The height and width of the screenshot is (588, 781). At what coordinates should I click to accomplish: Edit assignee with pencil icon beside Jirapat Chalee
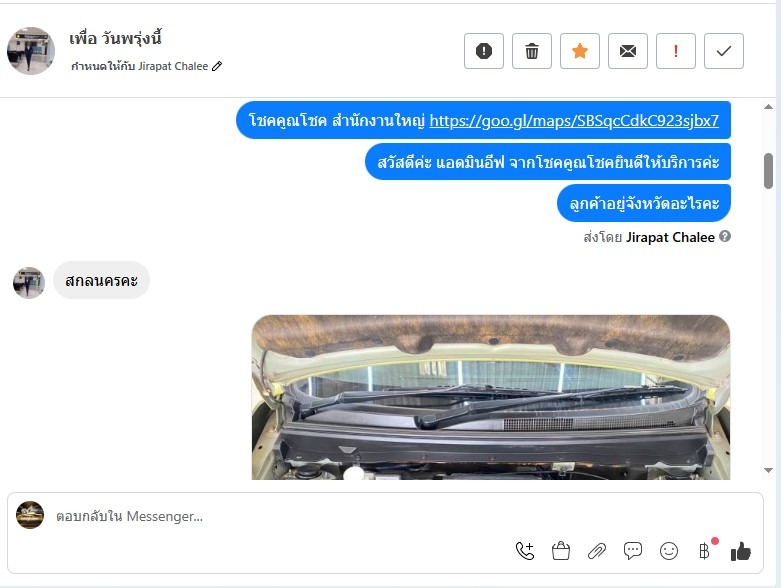pyautogui.click(x=217, y=66)
